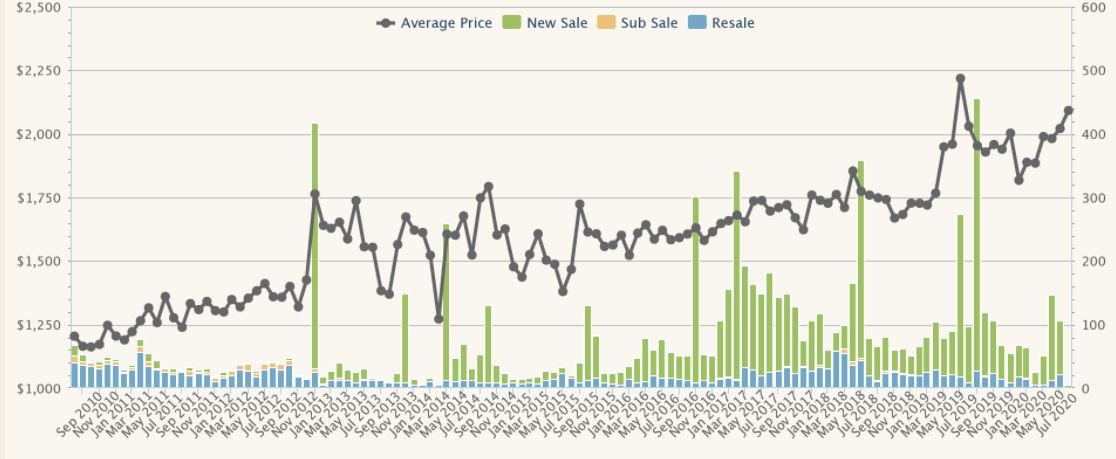The height and width of the screenshot is (459, 1116).
Task: Click the highest average price data point
Action: (x=960, y=78)
